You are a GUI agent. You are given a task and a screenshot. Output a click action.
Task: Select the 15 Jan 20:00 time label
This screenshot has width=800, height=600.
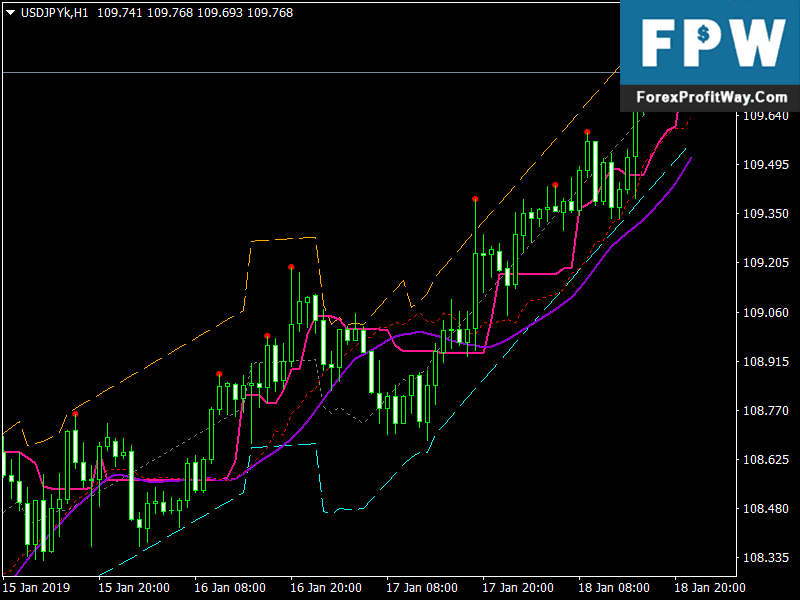(134, 588)
